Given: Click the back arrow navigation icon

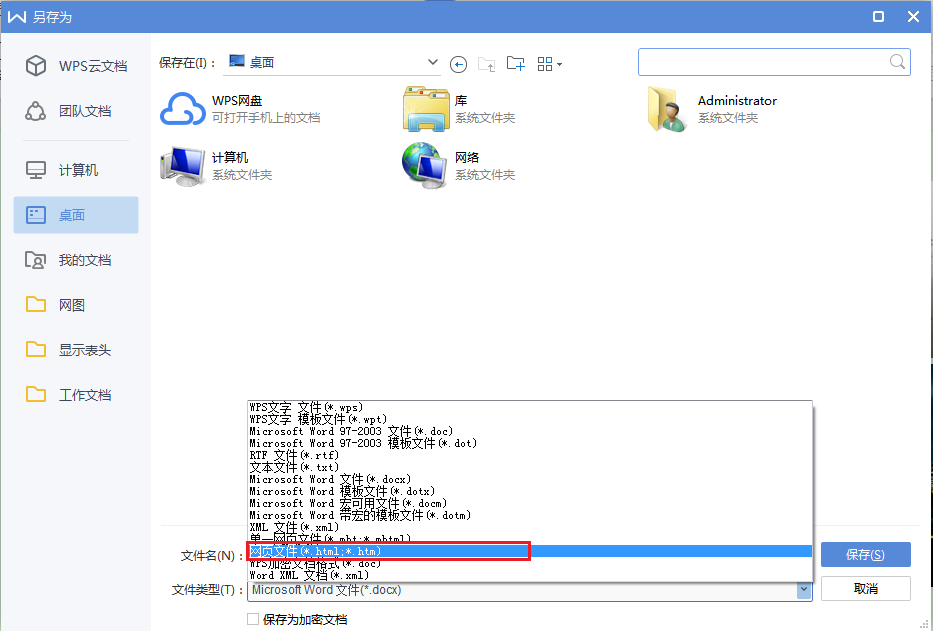Looking at the screenshot, I should [x=459, y=64].
